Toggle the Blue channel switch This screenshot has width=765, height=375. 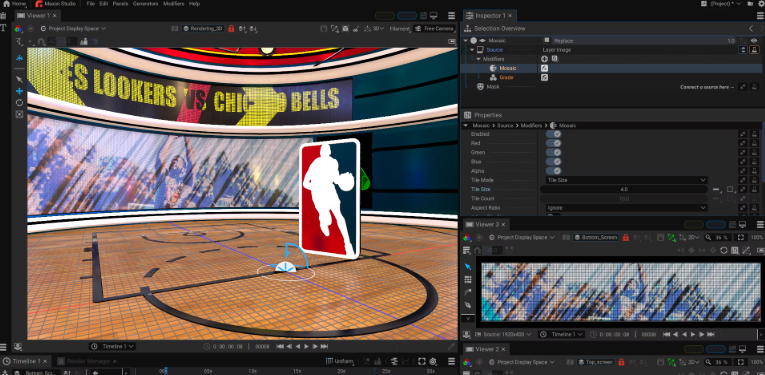pos(554,162)
